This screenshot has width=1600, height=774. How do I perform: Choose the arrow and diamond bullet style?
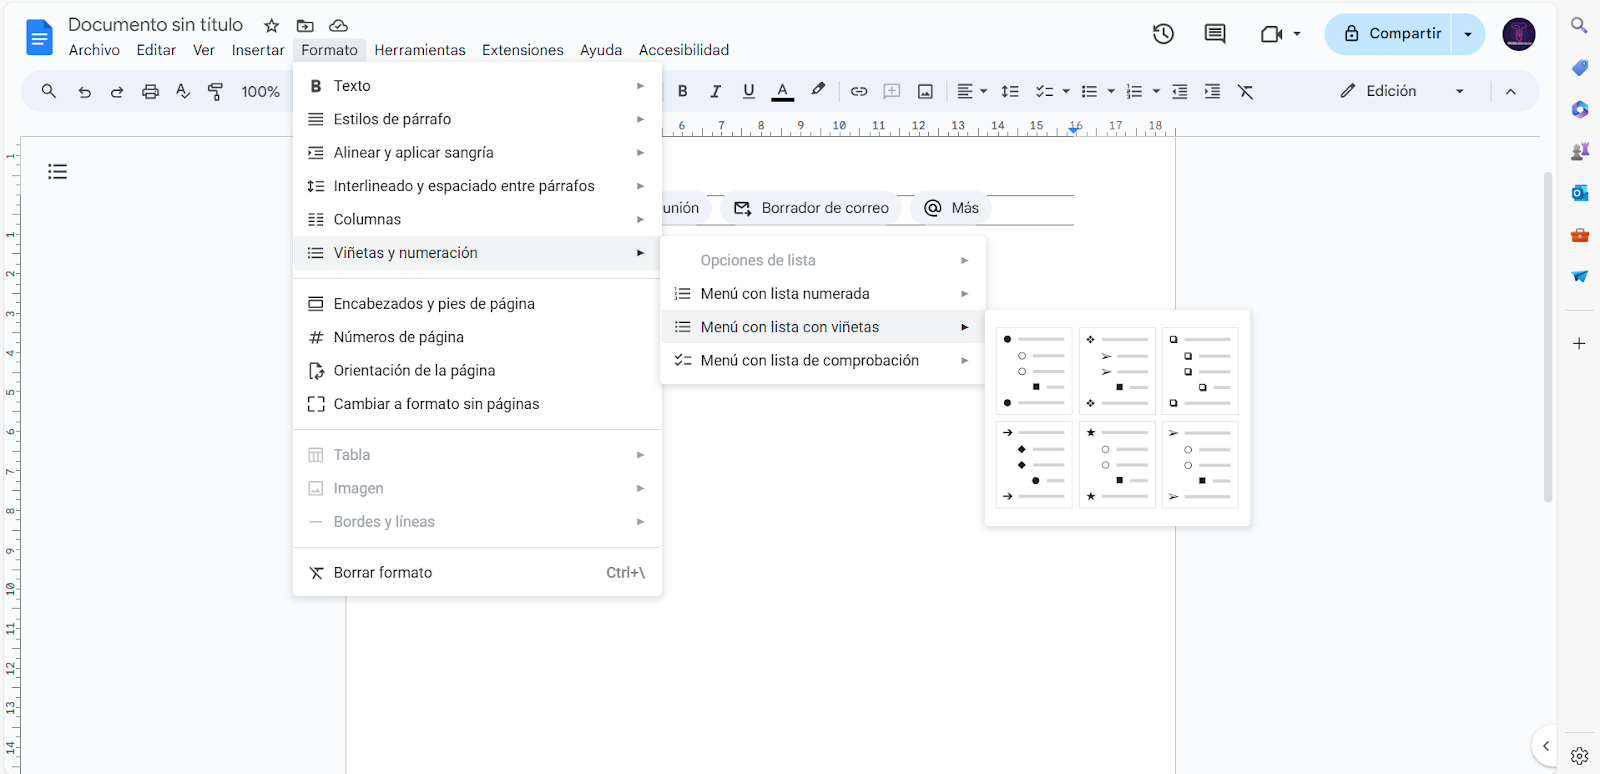tap(1035, 465)
